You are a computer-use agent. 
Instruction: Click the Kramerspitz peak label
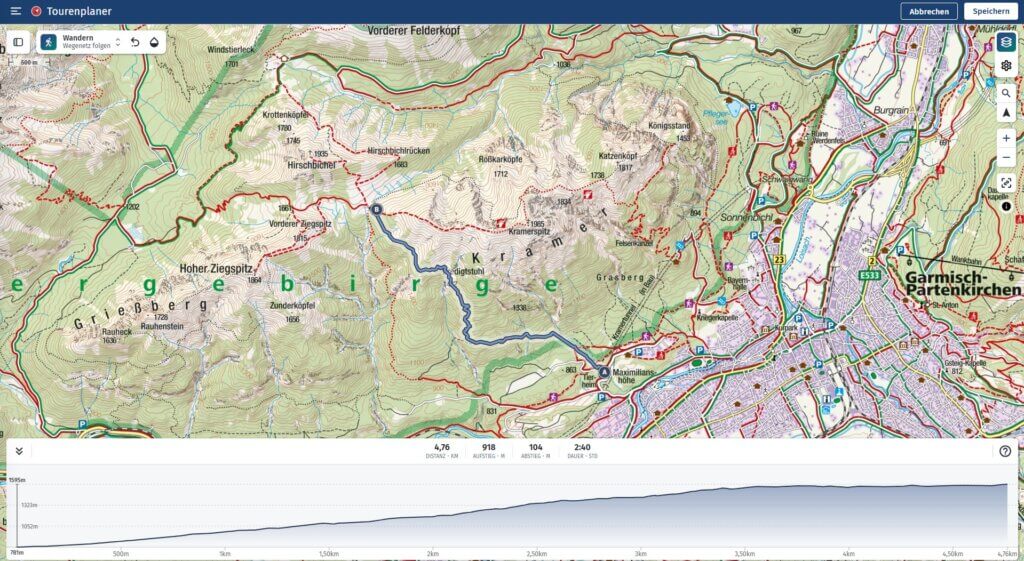point(529,231)
